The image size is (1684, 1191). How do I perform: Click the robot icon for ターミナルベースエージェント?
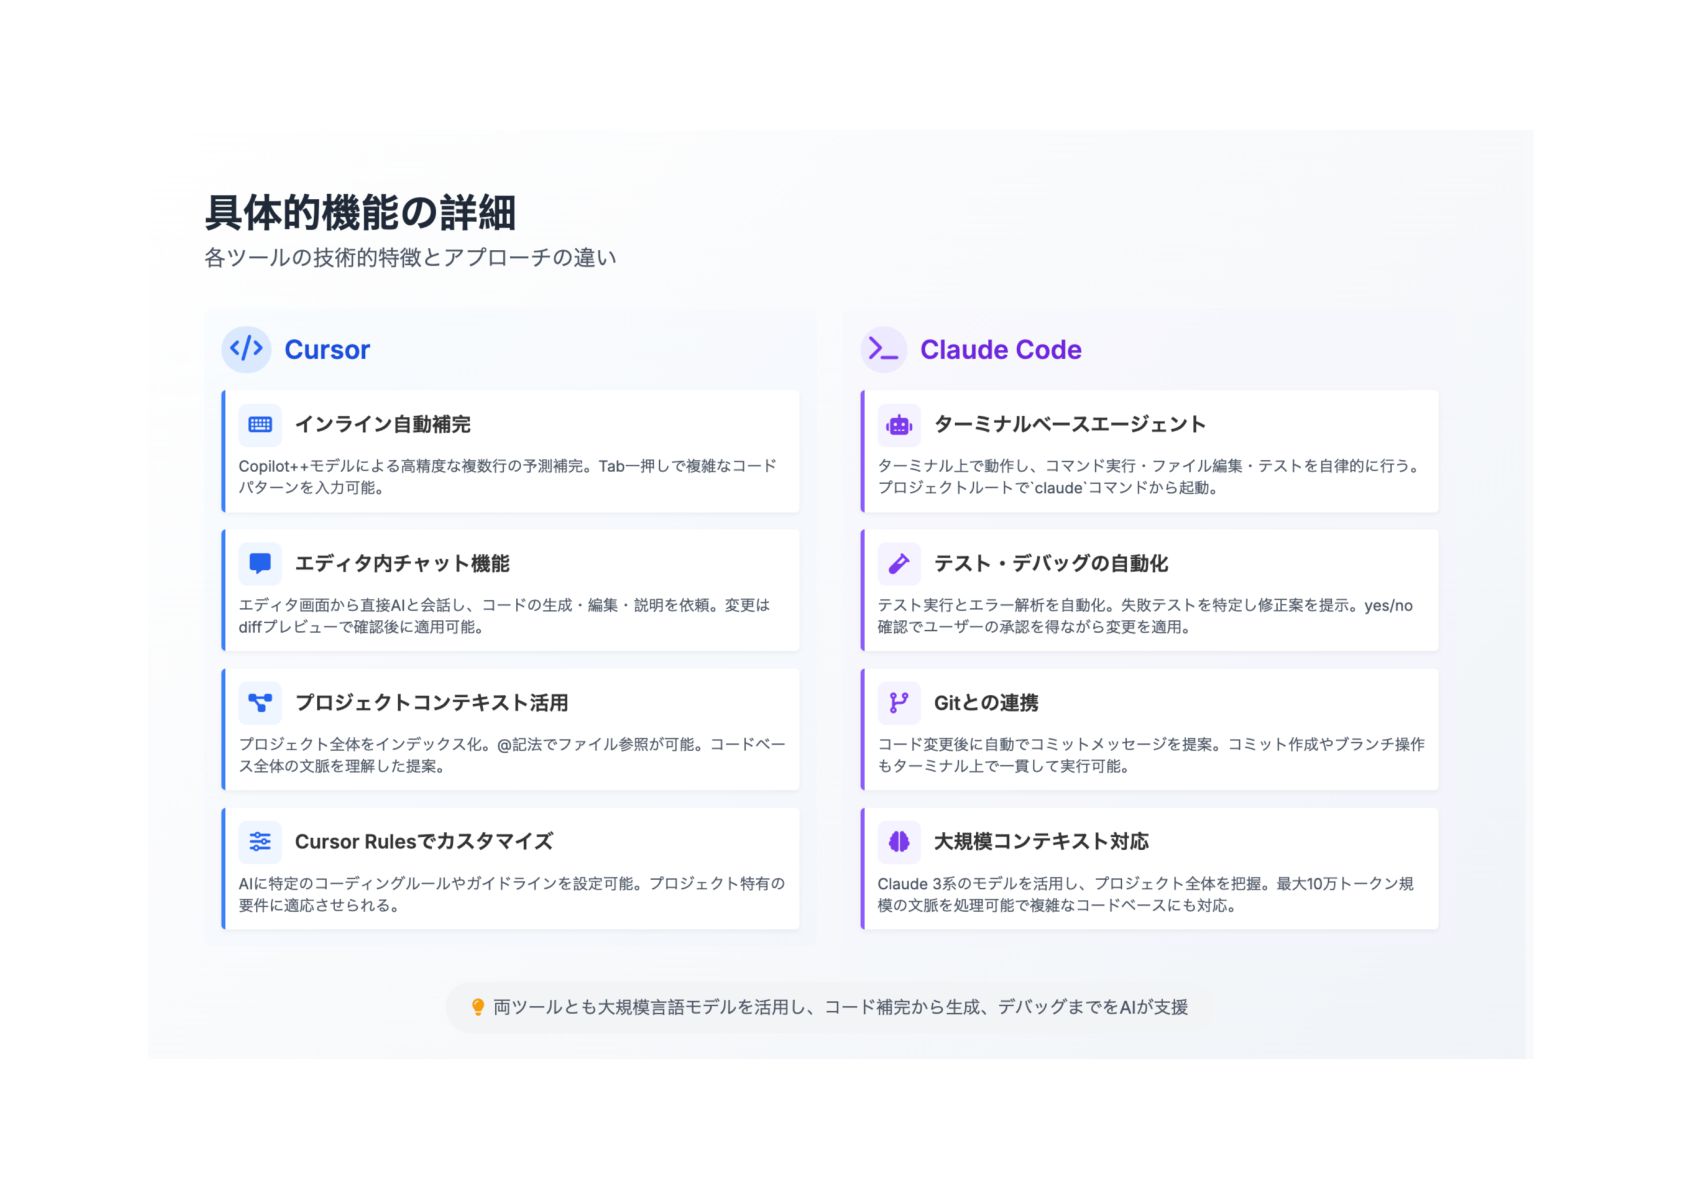point(899,424)
